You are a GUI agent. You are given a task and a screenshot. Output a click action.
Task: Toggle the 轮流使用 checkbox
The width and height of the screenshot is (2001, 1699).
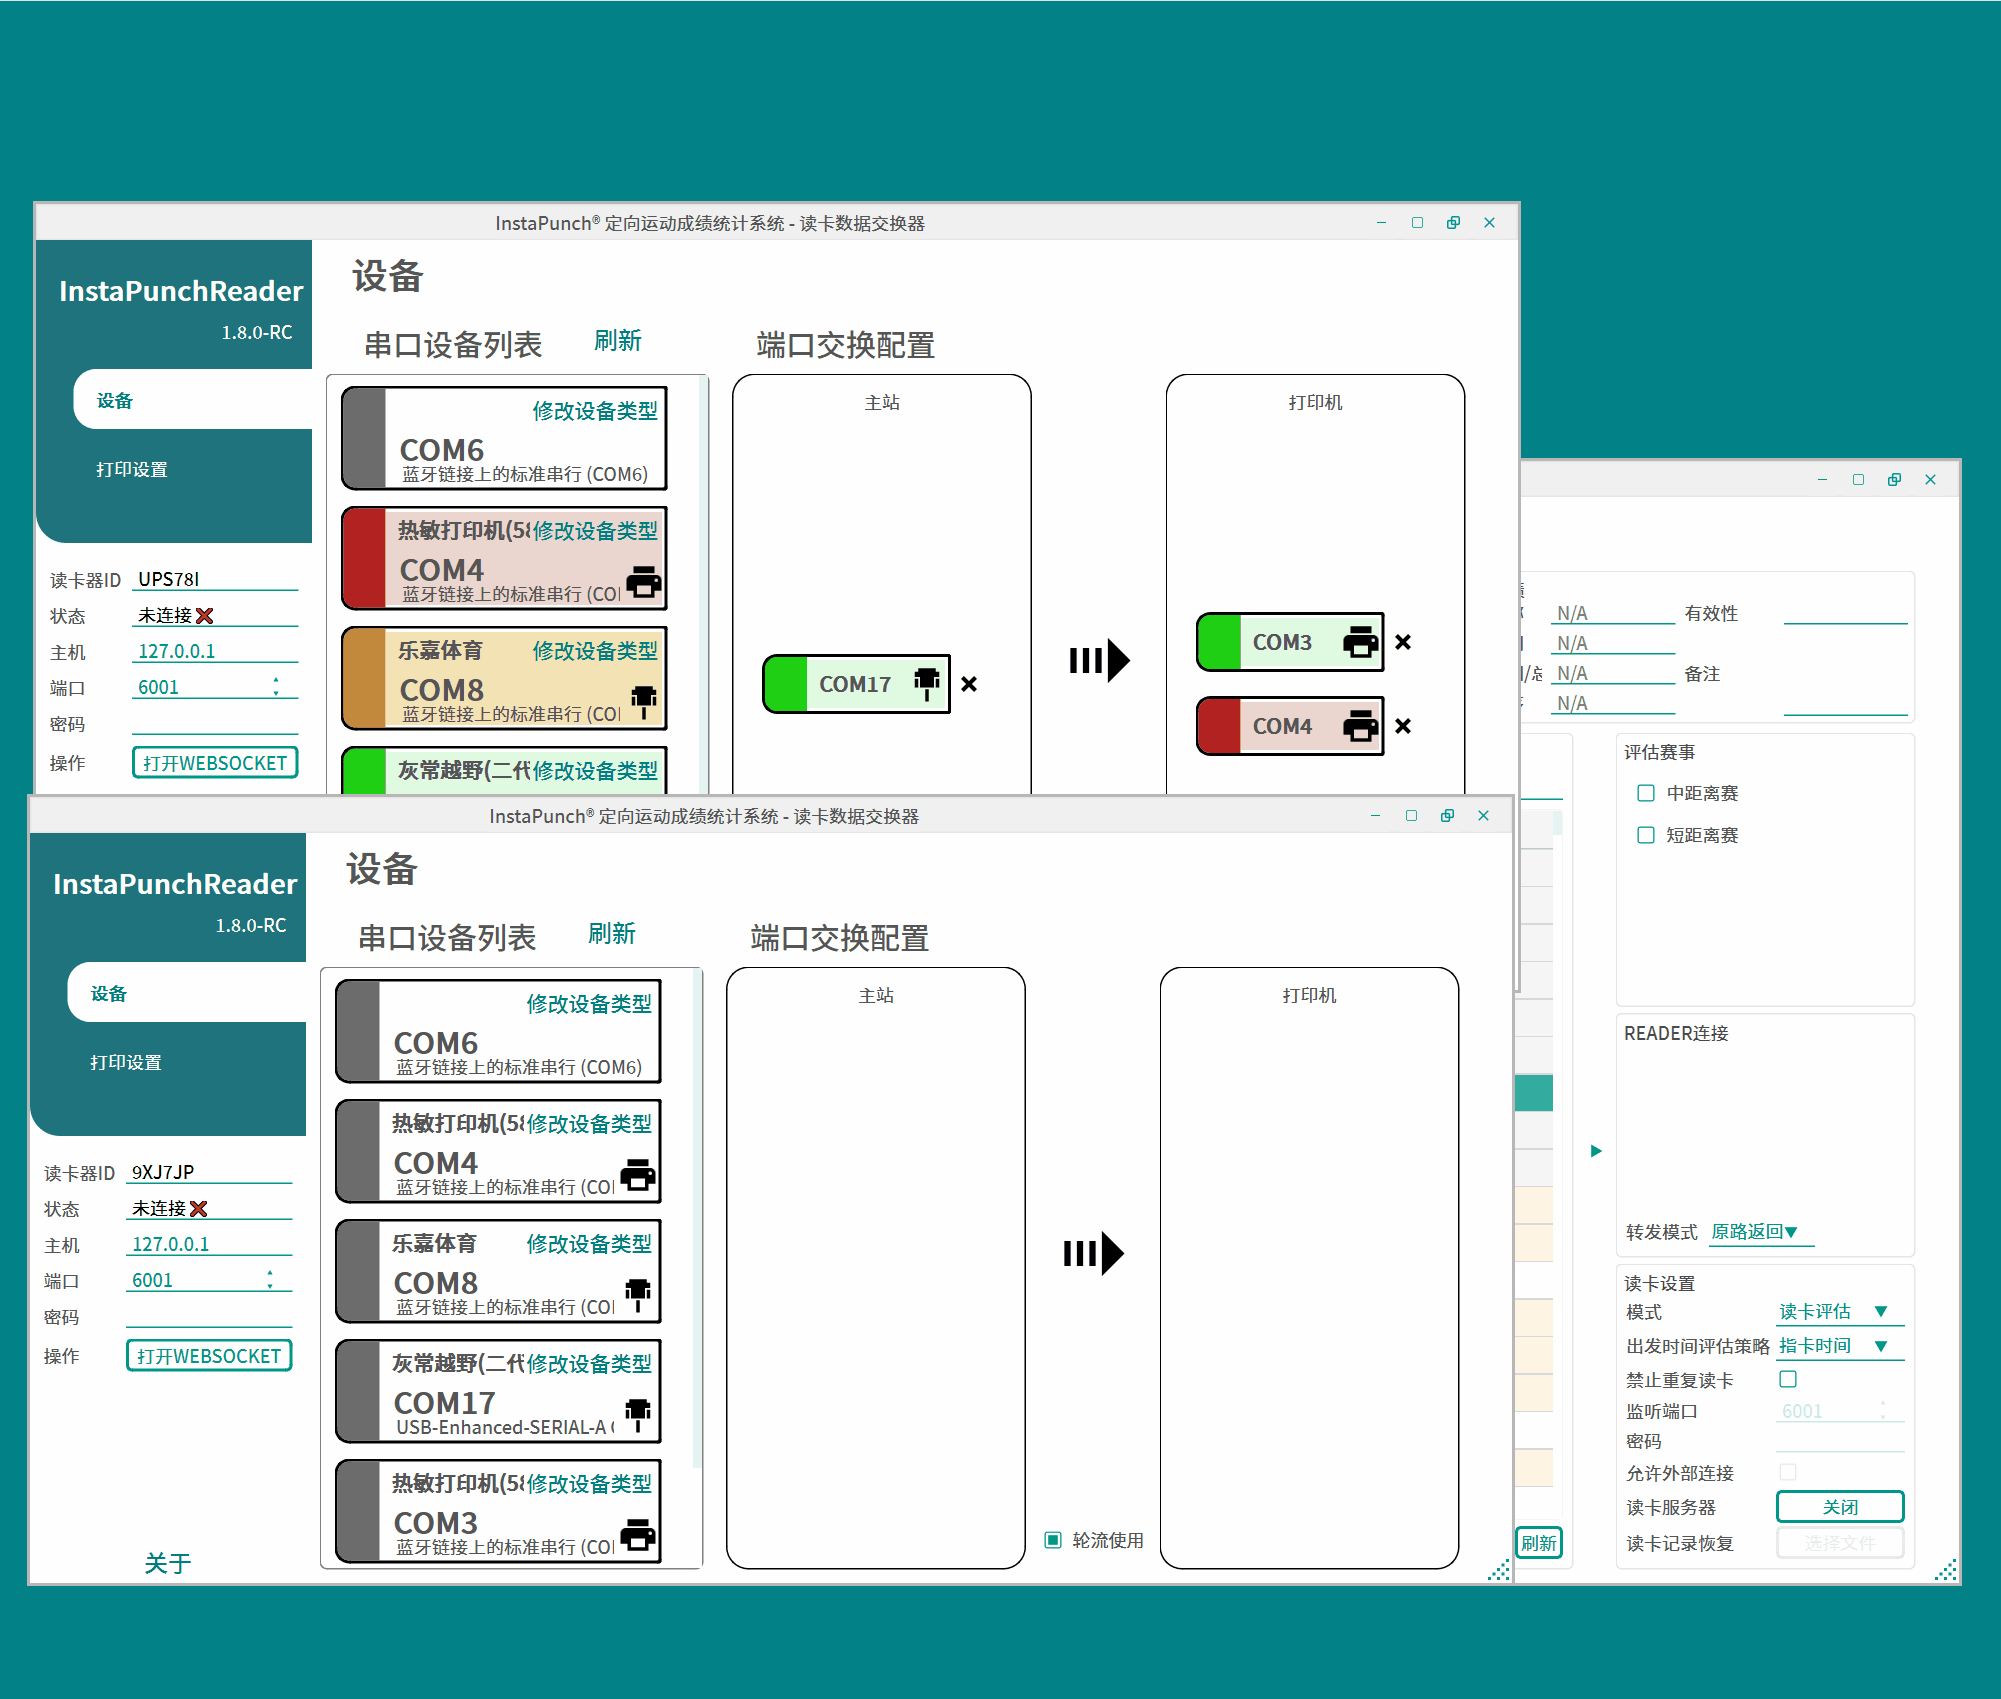pyautogui.click(x=1052, y=1540)
